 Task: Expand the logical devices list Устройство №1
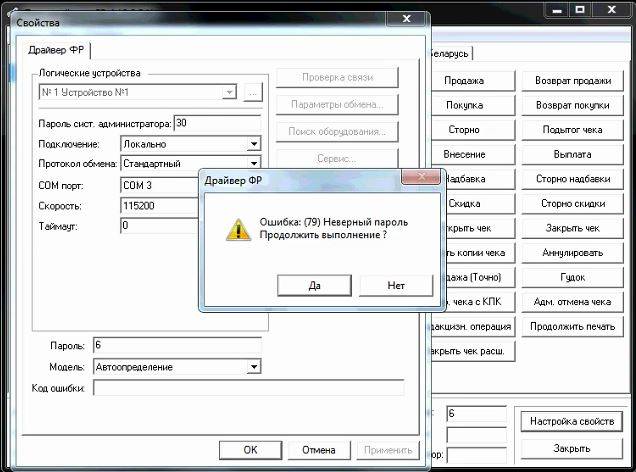click(x=230, y=93)
